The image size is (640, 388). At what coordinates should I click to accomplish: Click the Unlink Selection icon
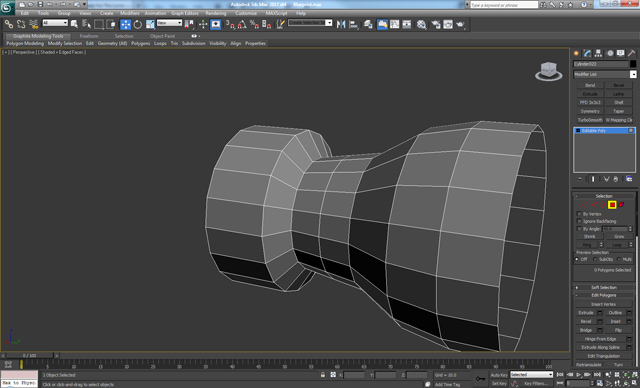pyautogui.click(x=21, y=24)
